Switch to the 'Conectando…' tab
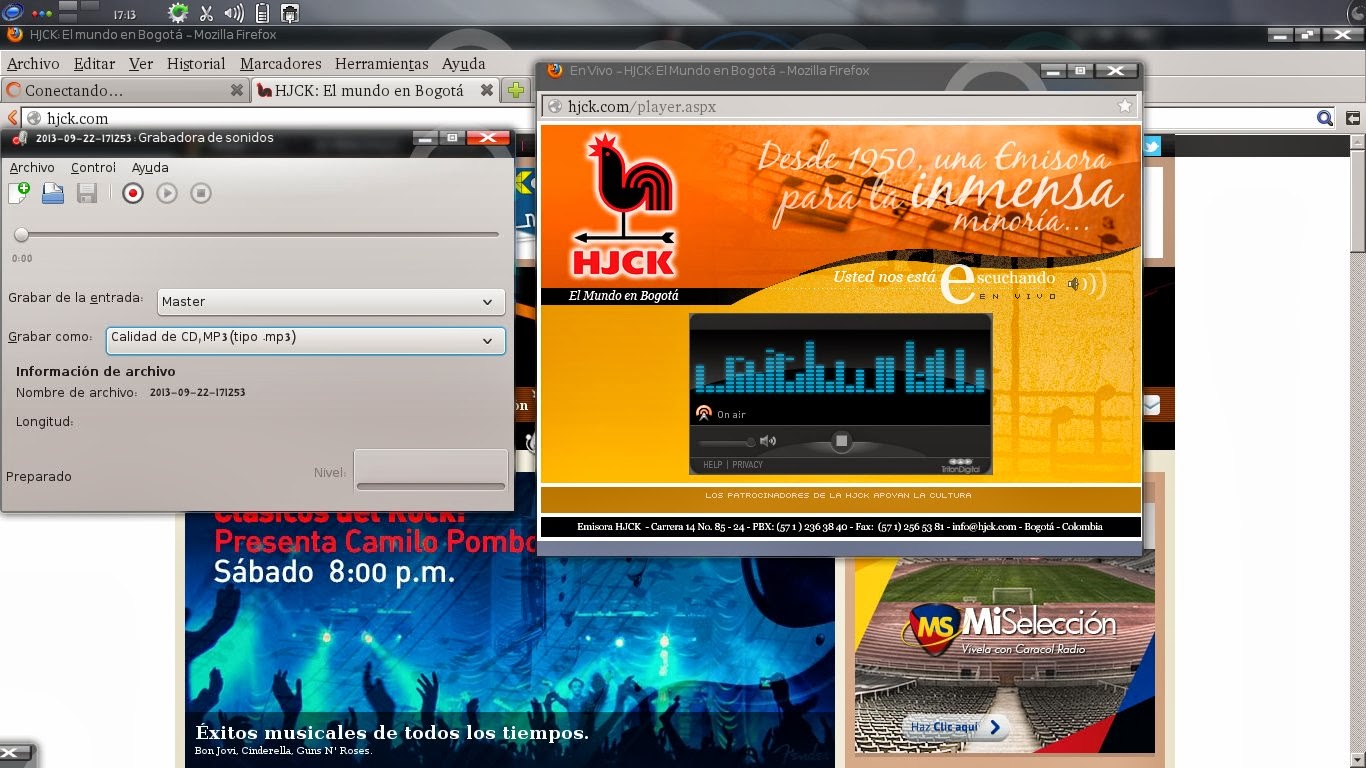 [x=125, y=90]
